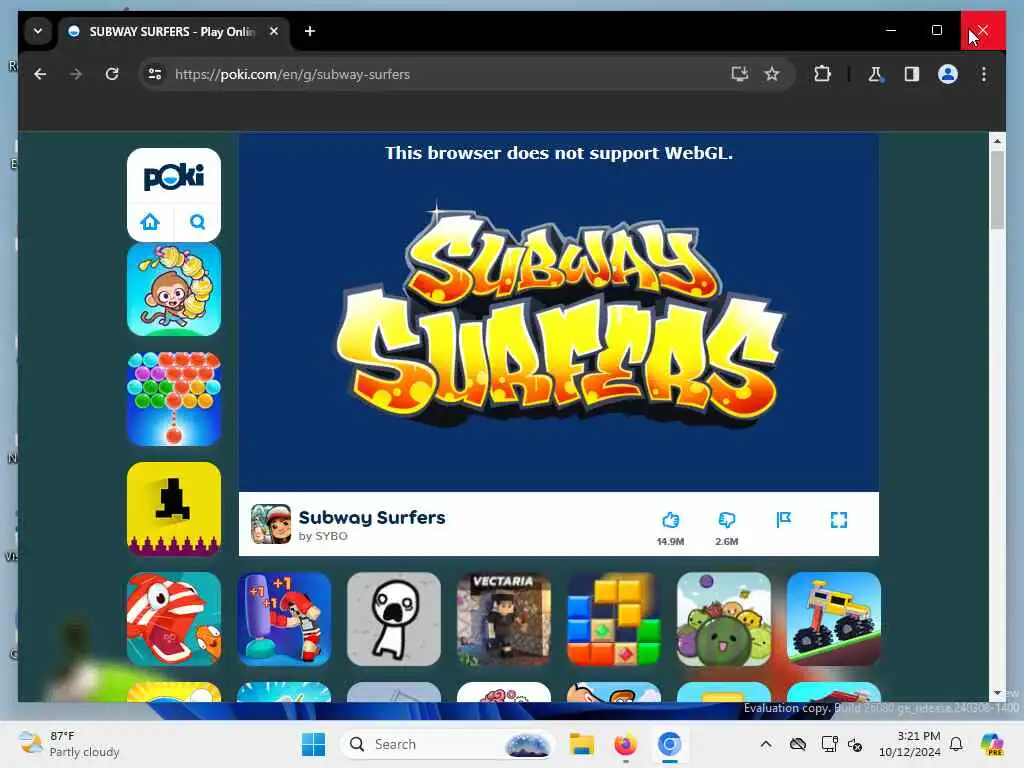Show hidden system tray icons
This screenshot has width=1024, height=768.
766,744
